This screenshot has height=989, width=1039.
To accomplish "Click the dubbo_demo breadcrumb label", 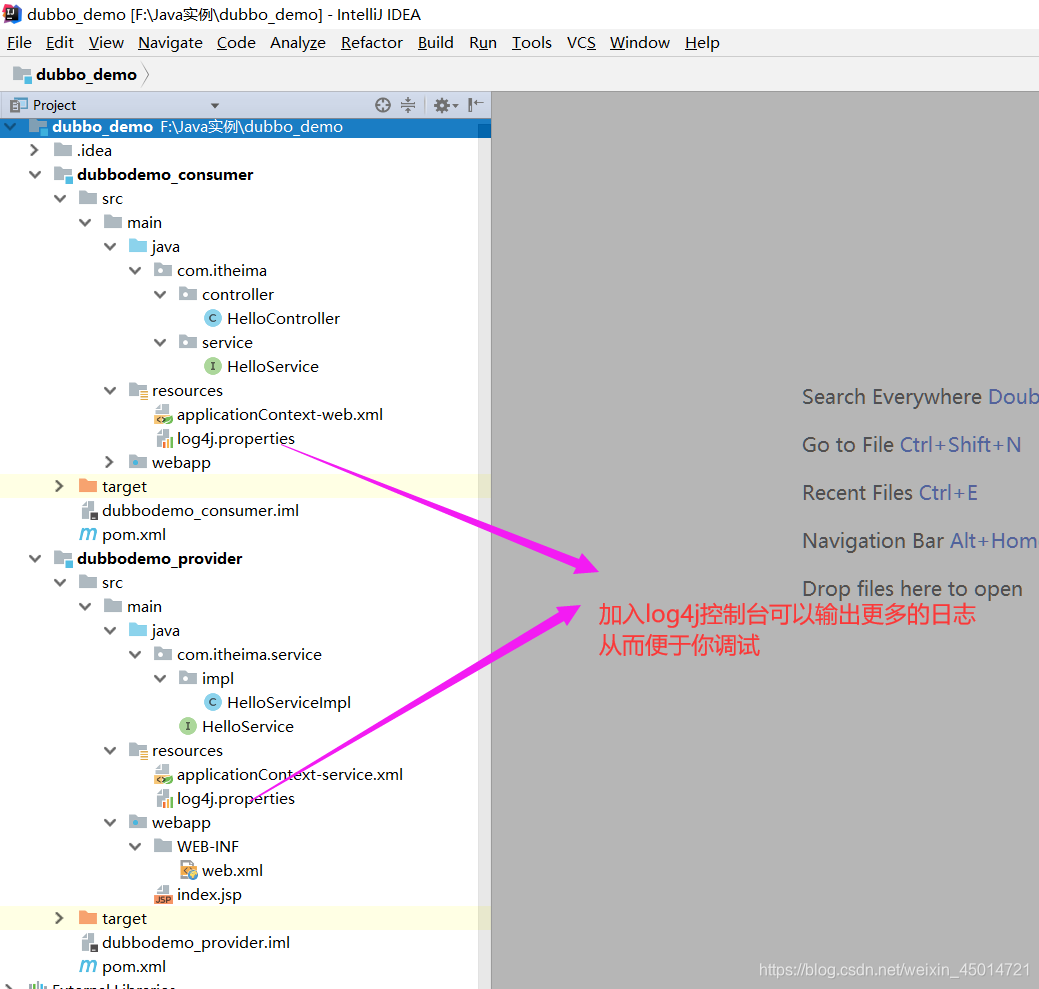I will [86, 75].
